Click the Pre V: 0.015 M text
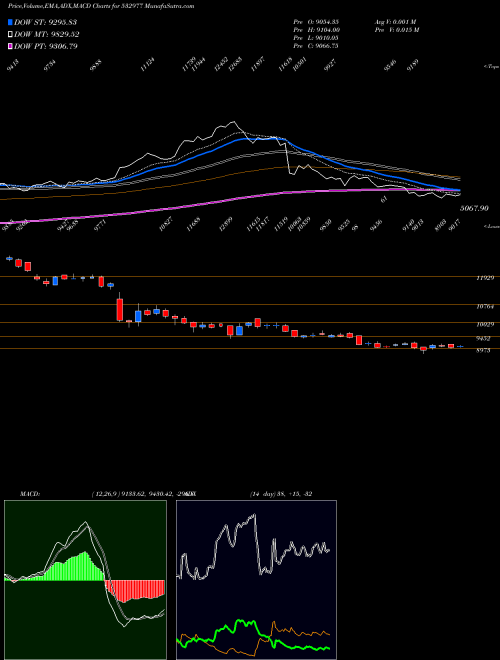The image size is (500, 660). click(x=396, y=30)
